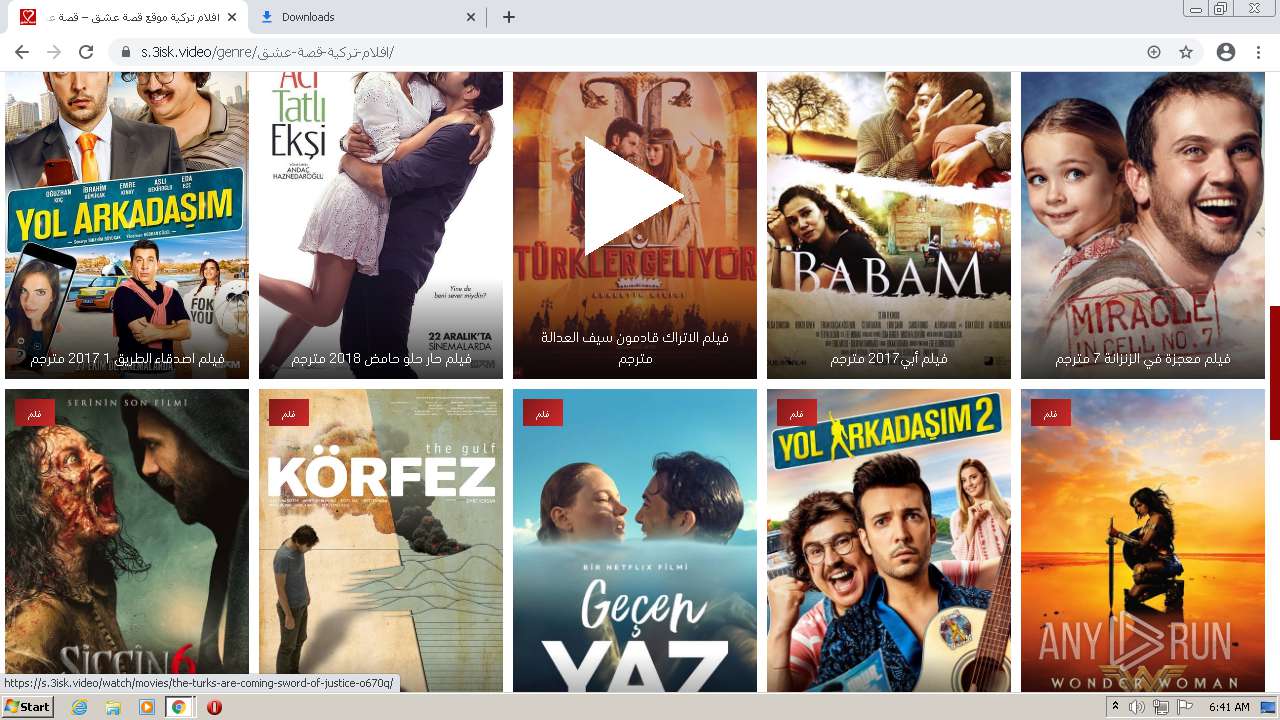Click title فيلم أبي 2017 مترجم
Image resolution: width=1280 pixels, height=720 pixels.
889,358
